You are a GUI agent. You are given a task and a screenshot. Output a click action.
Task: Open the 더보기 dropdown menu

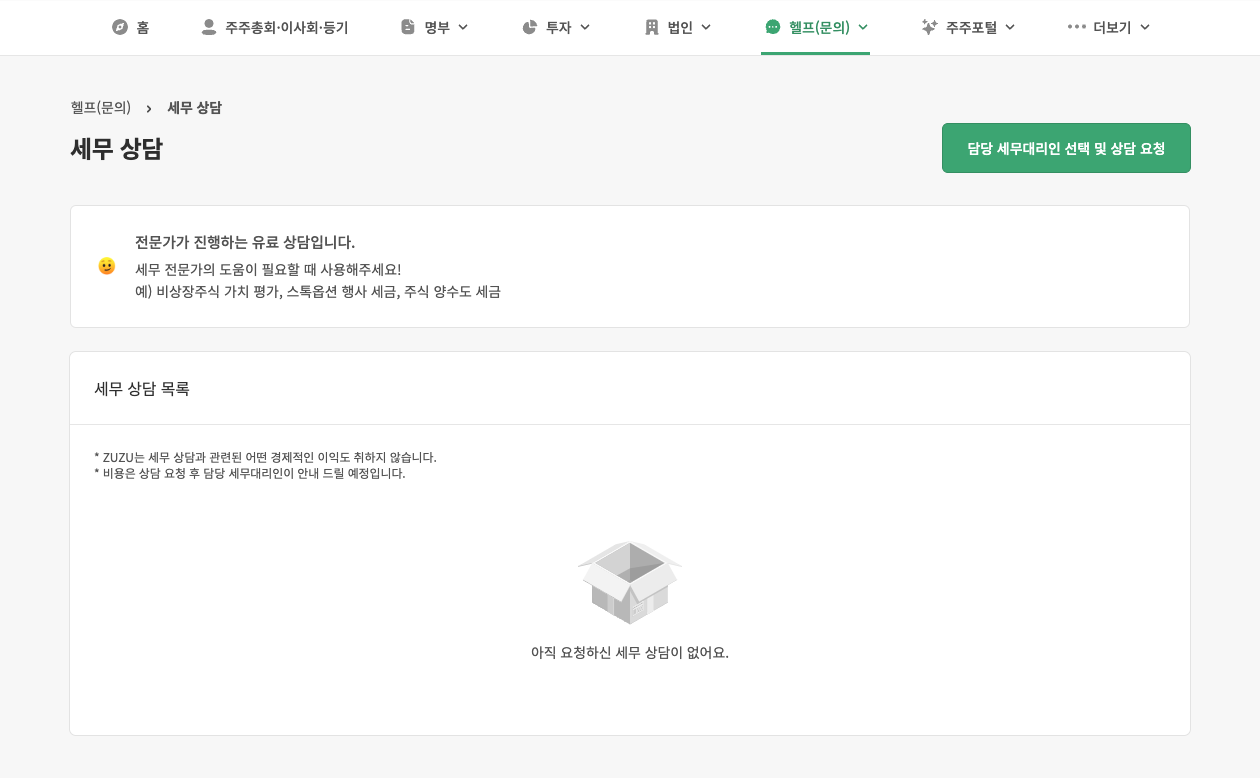click(1144, 27)
